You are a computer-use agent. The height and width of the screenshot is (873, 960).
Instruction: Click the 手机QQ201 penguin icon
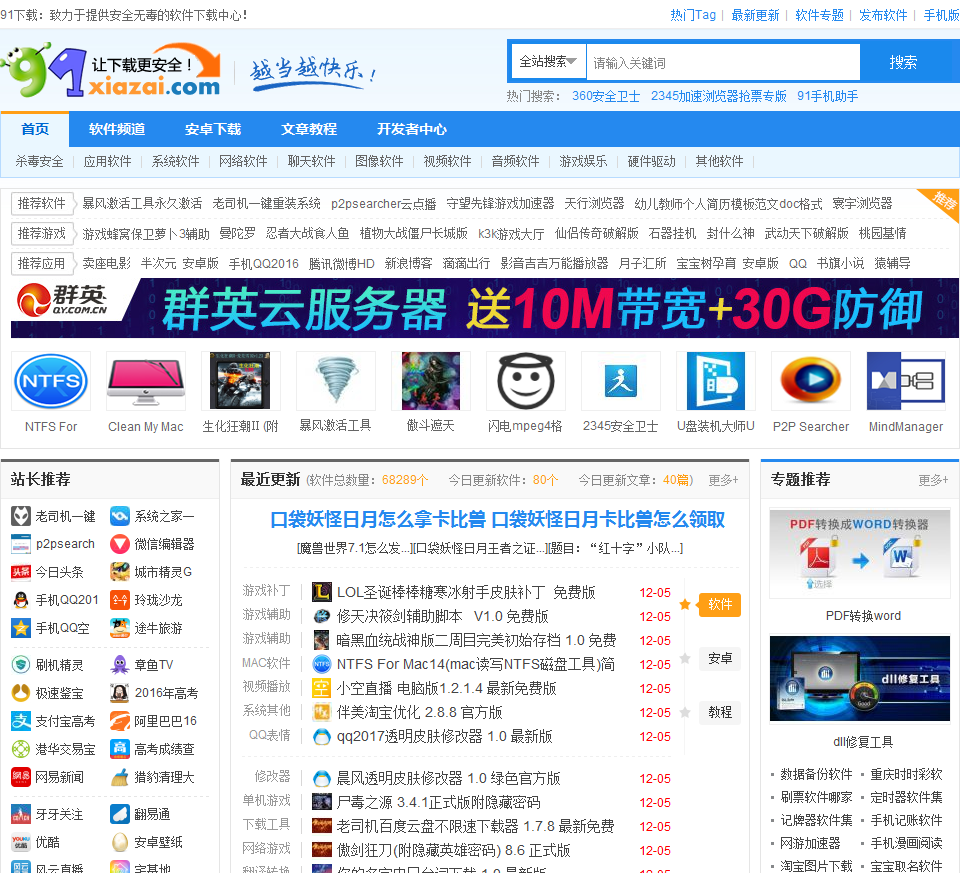pos(21,600)
